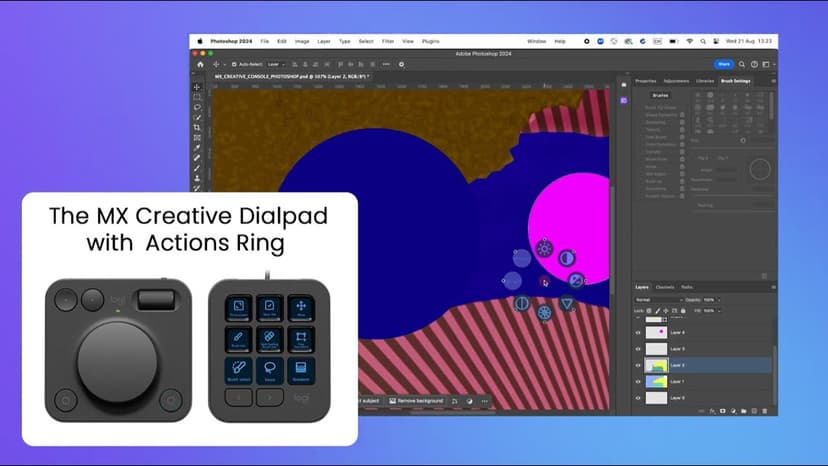This screenshot has width=828, height=466.
Task: Switch to the Channels tab
Action: pyautogui.click(x=665, y=287)
